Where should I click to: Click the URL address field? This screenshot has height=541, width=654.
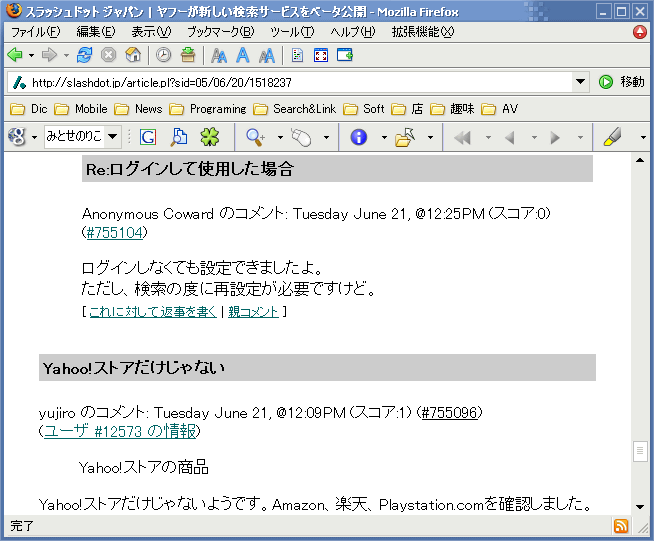pos(300,82)
